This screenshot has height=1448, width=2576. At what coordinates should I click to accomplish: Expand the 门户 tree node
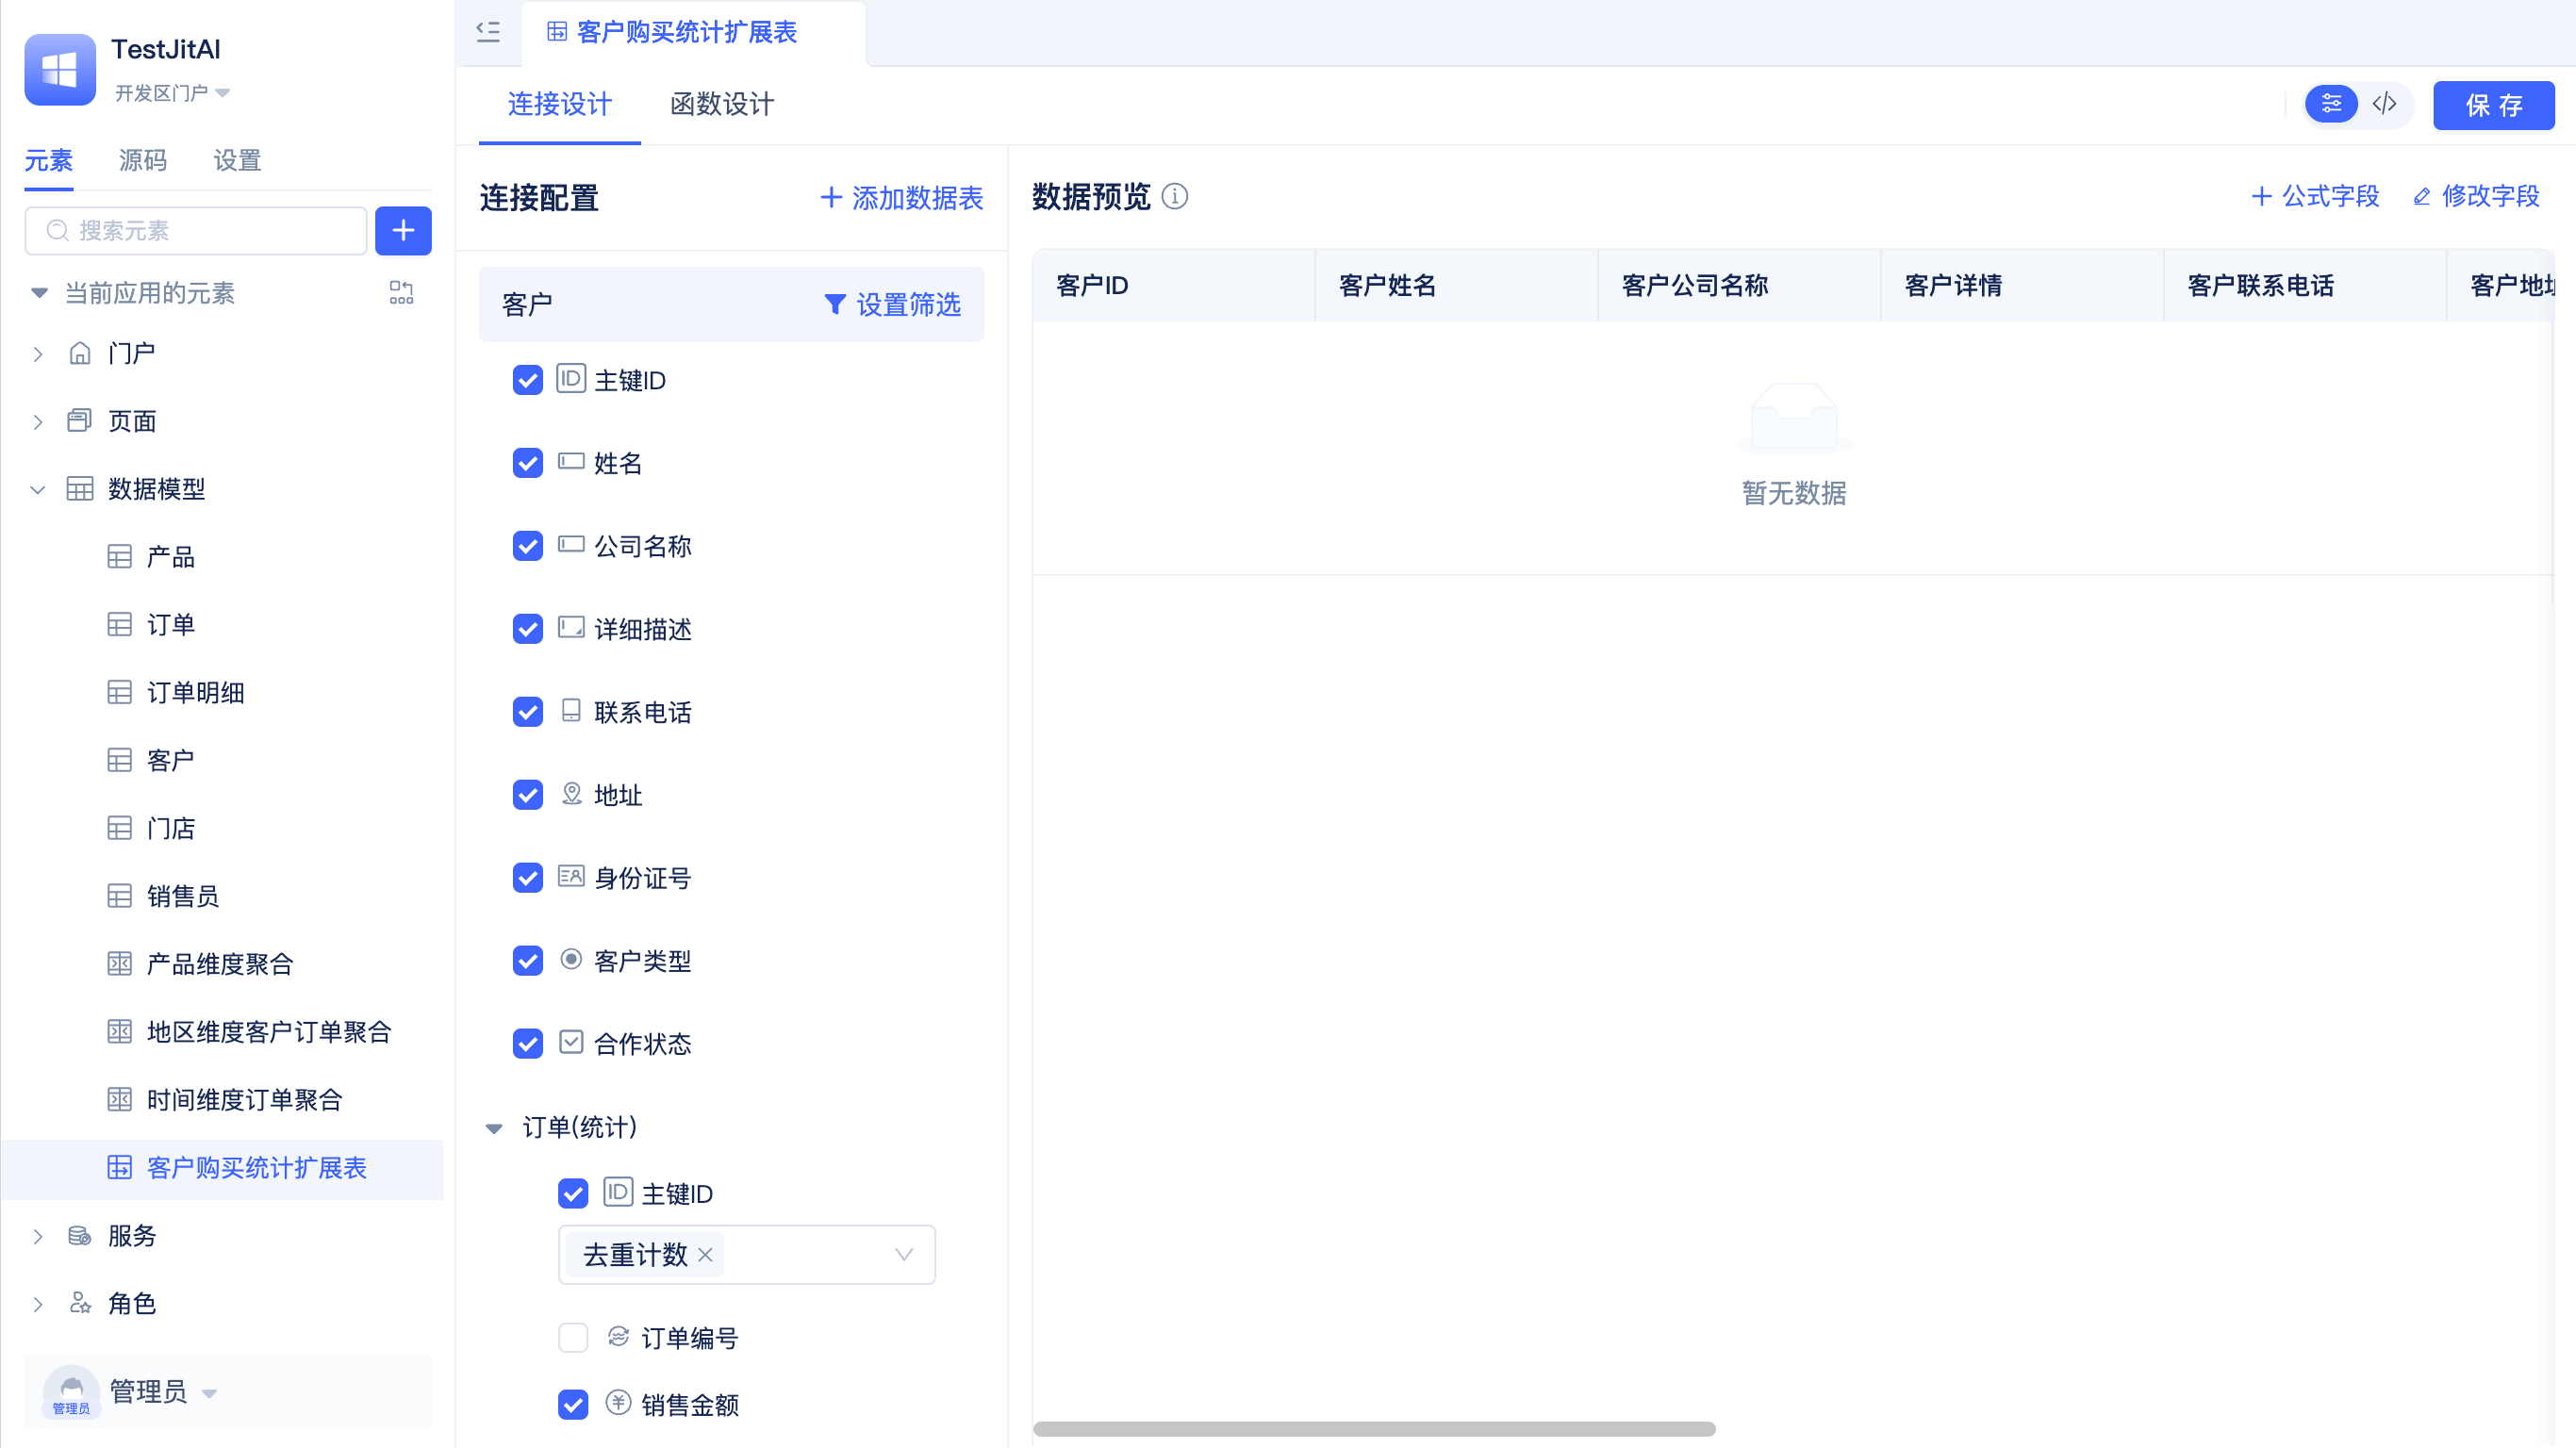pyautogui.click(x=38, y=354)
